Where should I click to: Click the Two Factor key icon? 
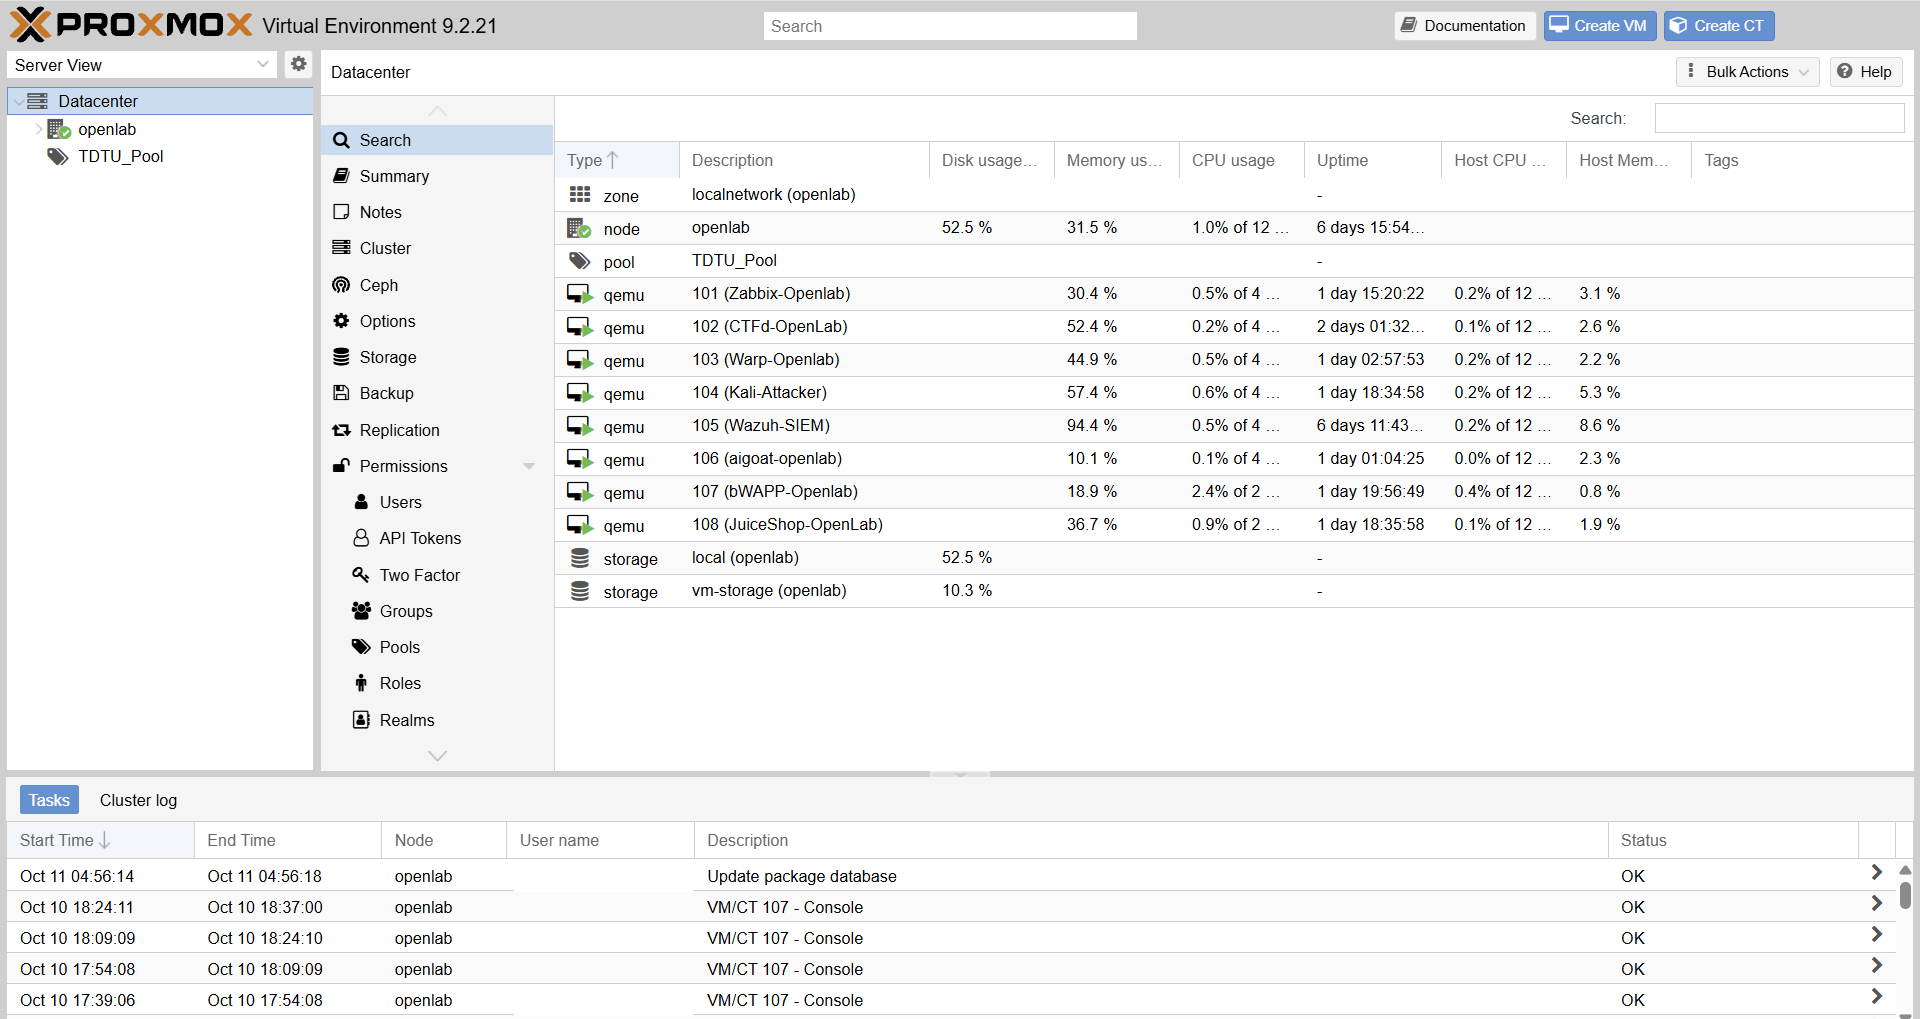tap(361, 575)
